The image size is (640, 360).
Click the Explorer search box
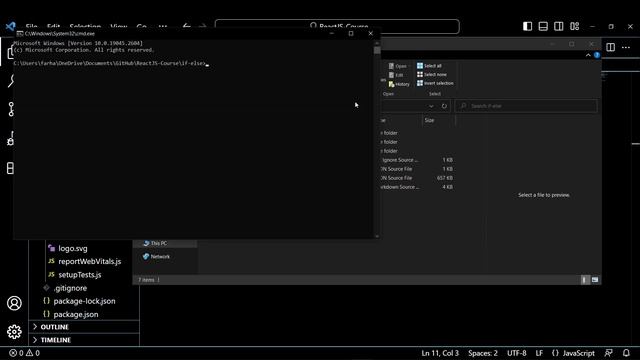click(526, 106)
